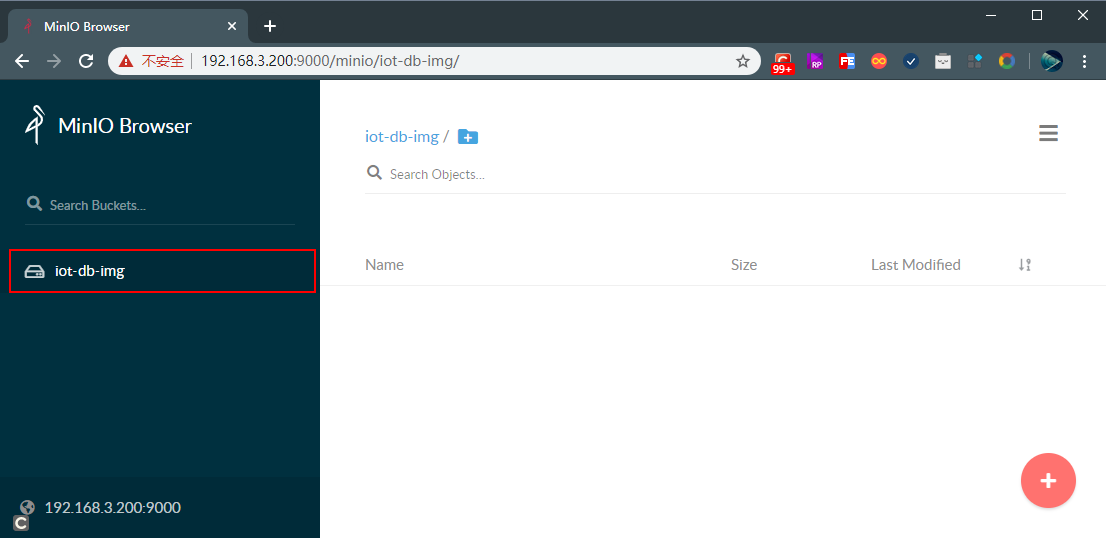Click the not secure warning triangle icon
Viewport: 1106px width, 538px height.
click(x=126, y=61)
